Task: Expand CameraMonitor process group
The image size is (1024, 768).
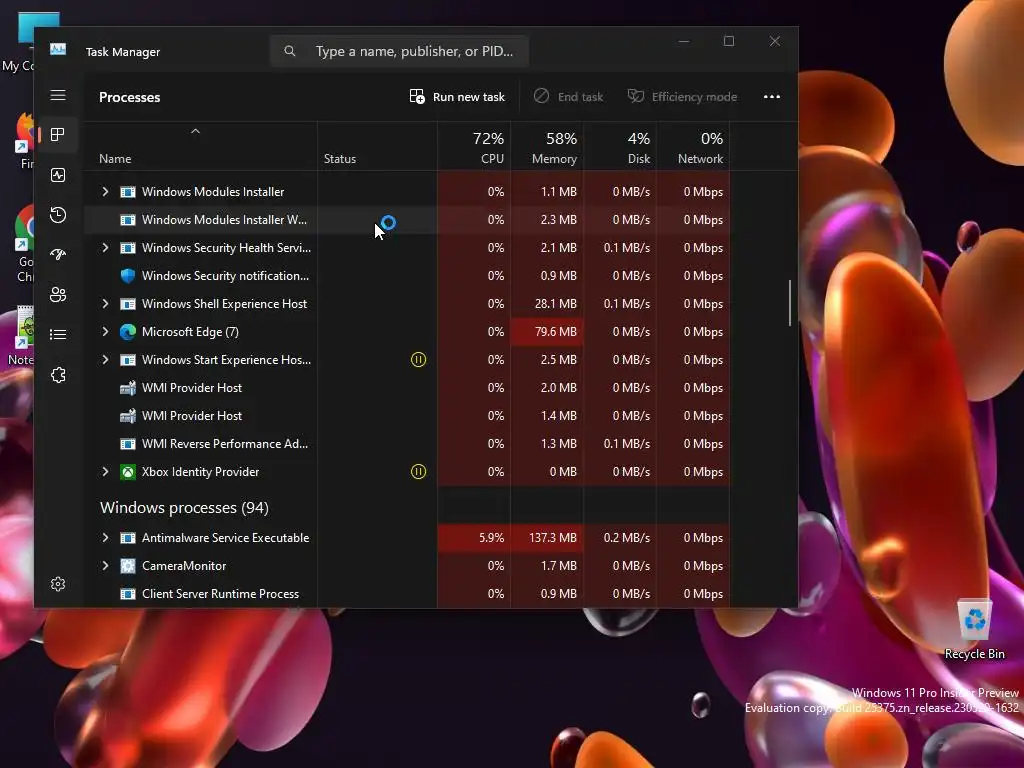Action: click(105, 566)
